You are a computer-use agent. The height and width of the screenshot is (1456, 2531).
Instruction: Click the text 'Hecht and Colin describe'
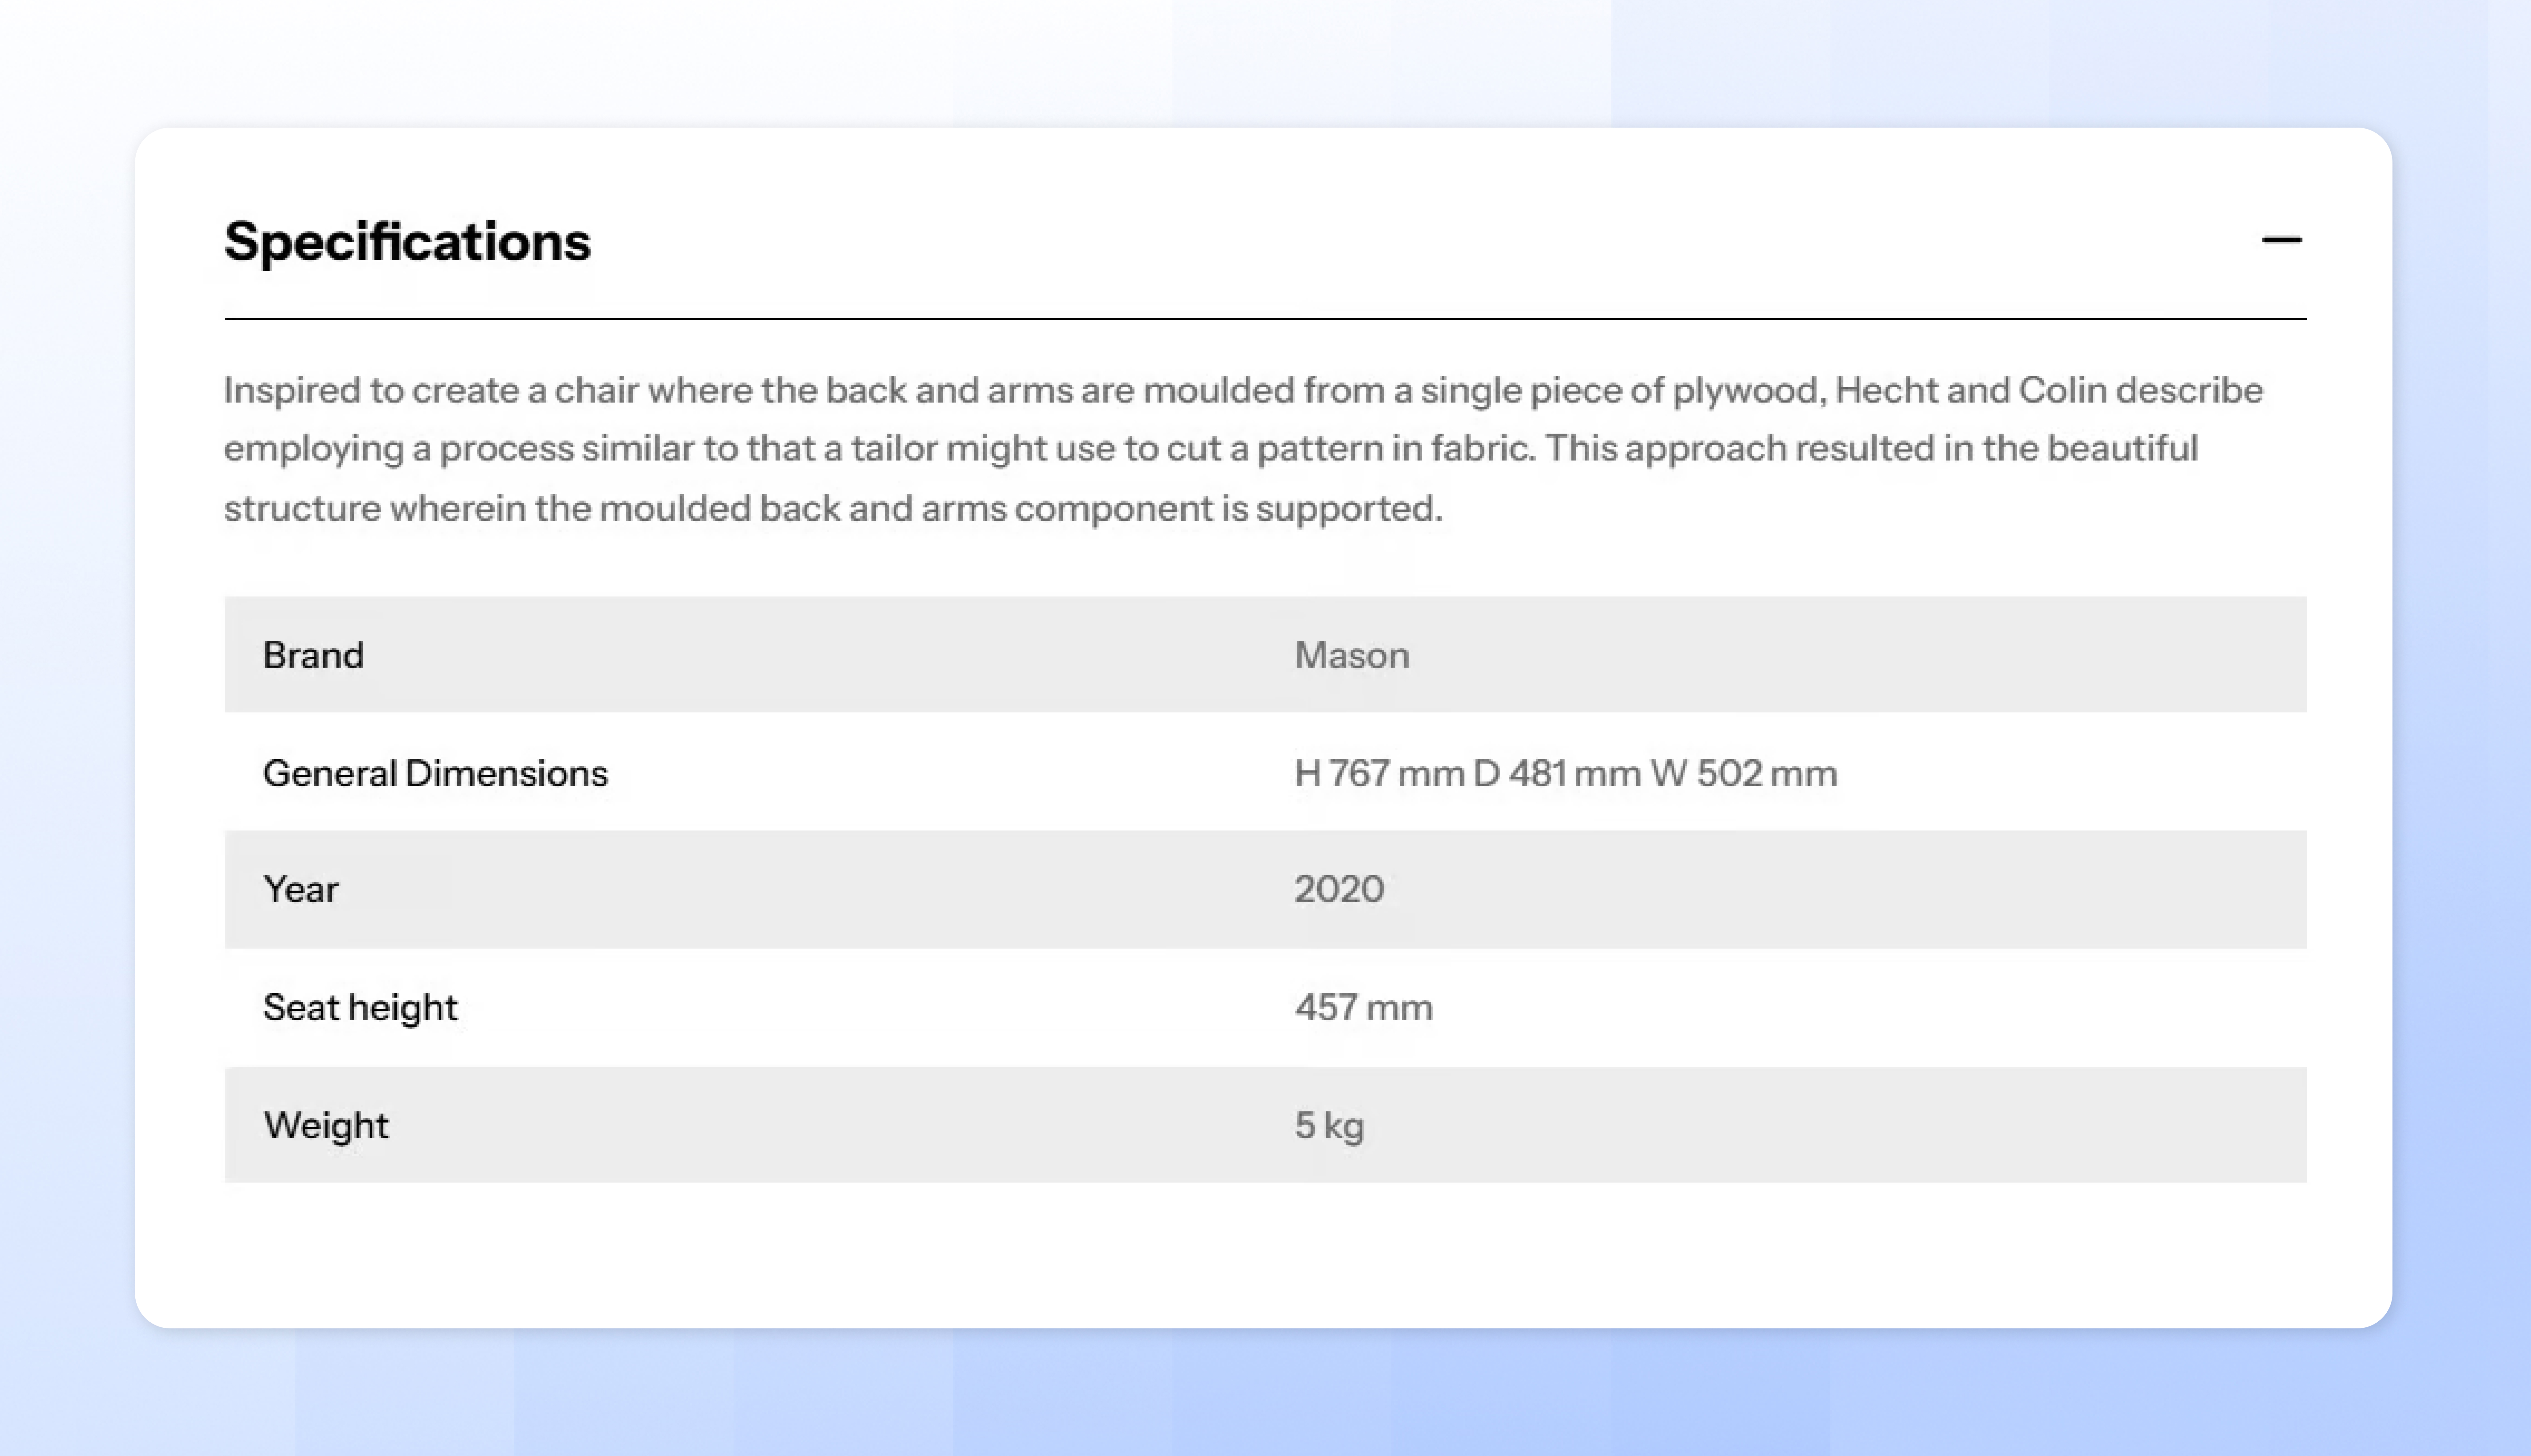pos(2049,390)
